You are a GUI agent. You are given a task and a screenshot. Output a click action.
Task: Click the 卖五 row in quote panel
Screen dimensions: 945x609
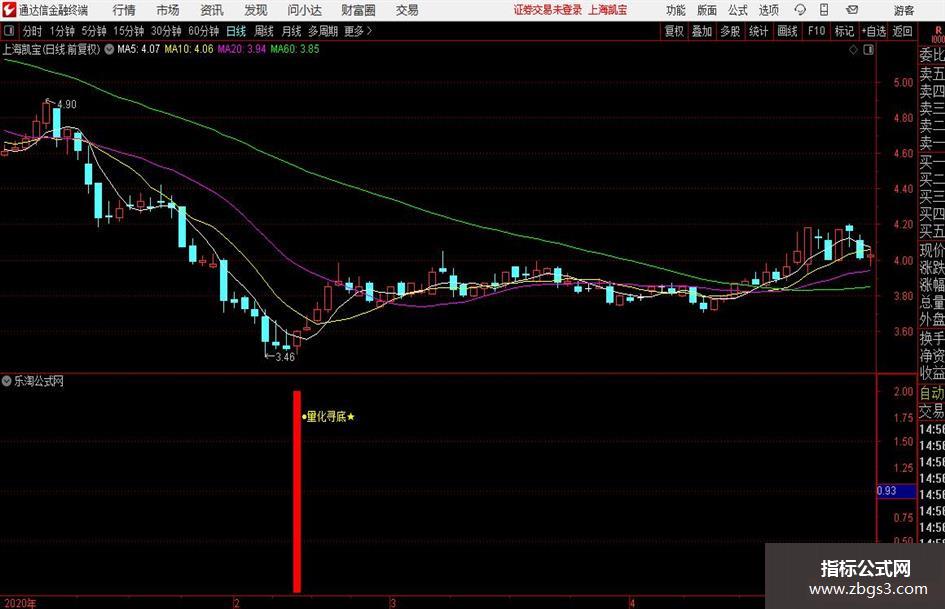(x=932, y=74)
